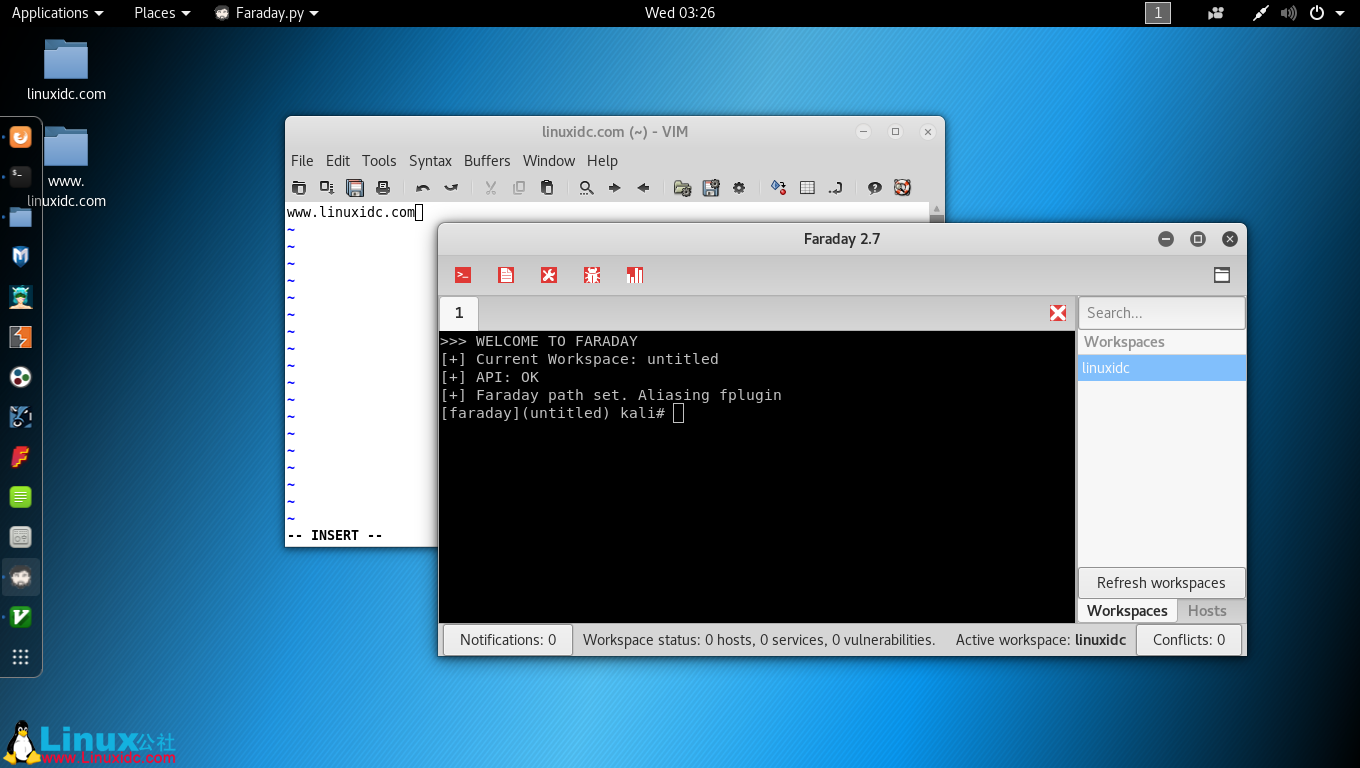The image size is (1360, 768).
Task: Click VIM Undo toolbar icon
Action: (423, 187)
